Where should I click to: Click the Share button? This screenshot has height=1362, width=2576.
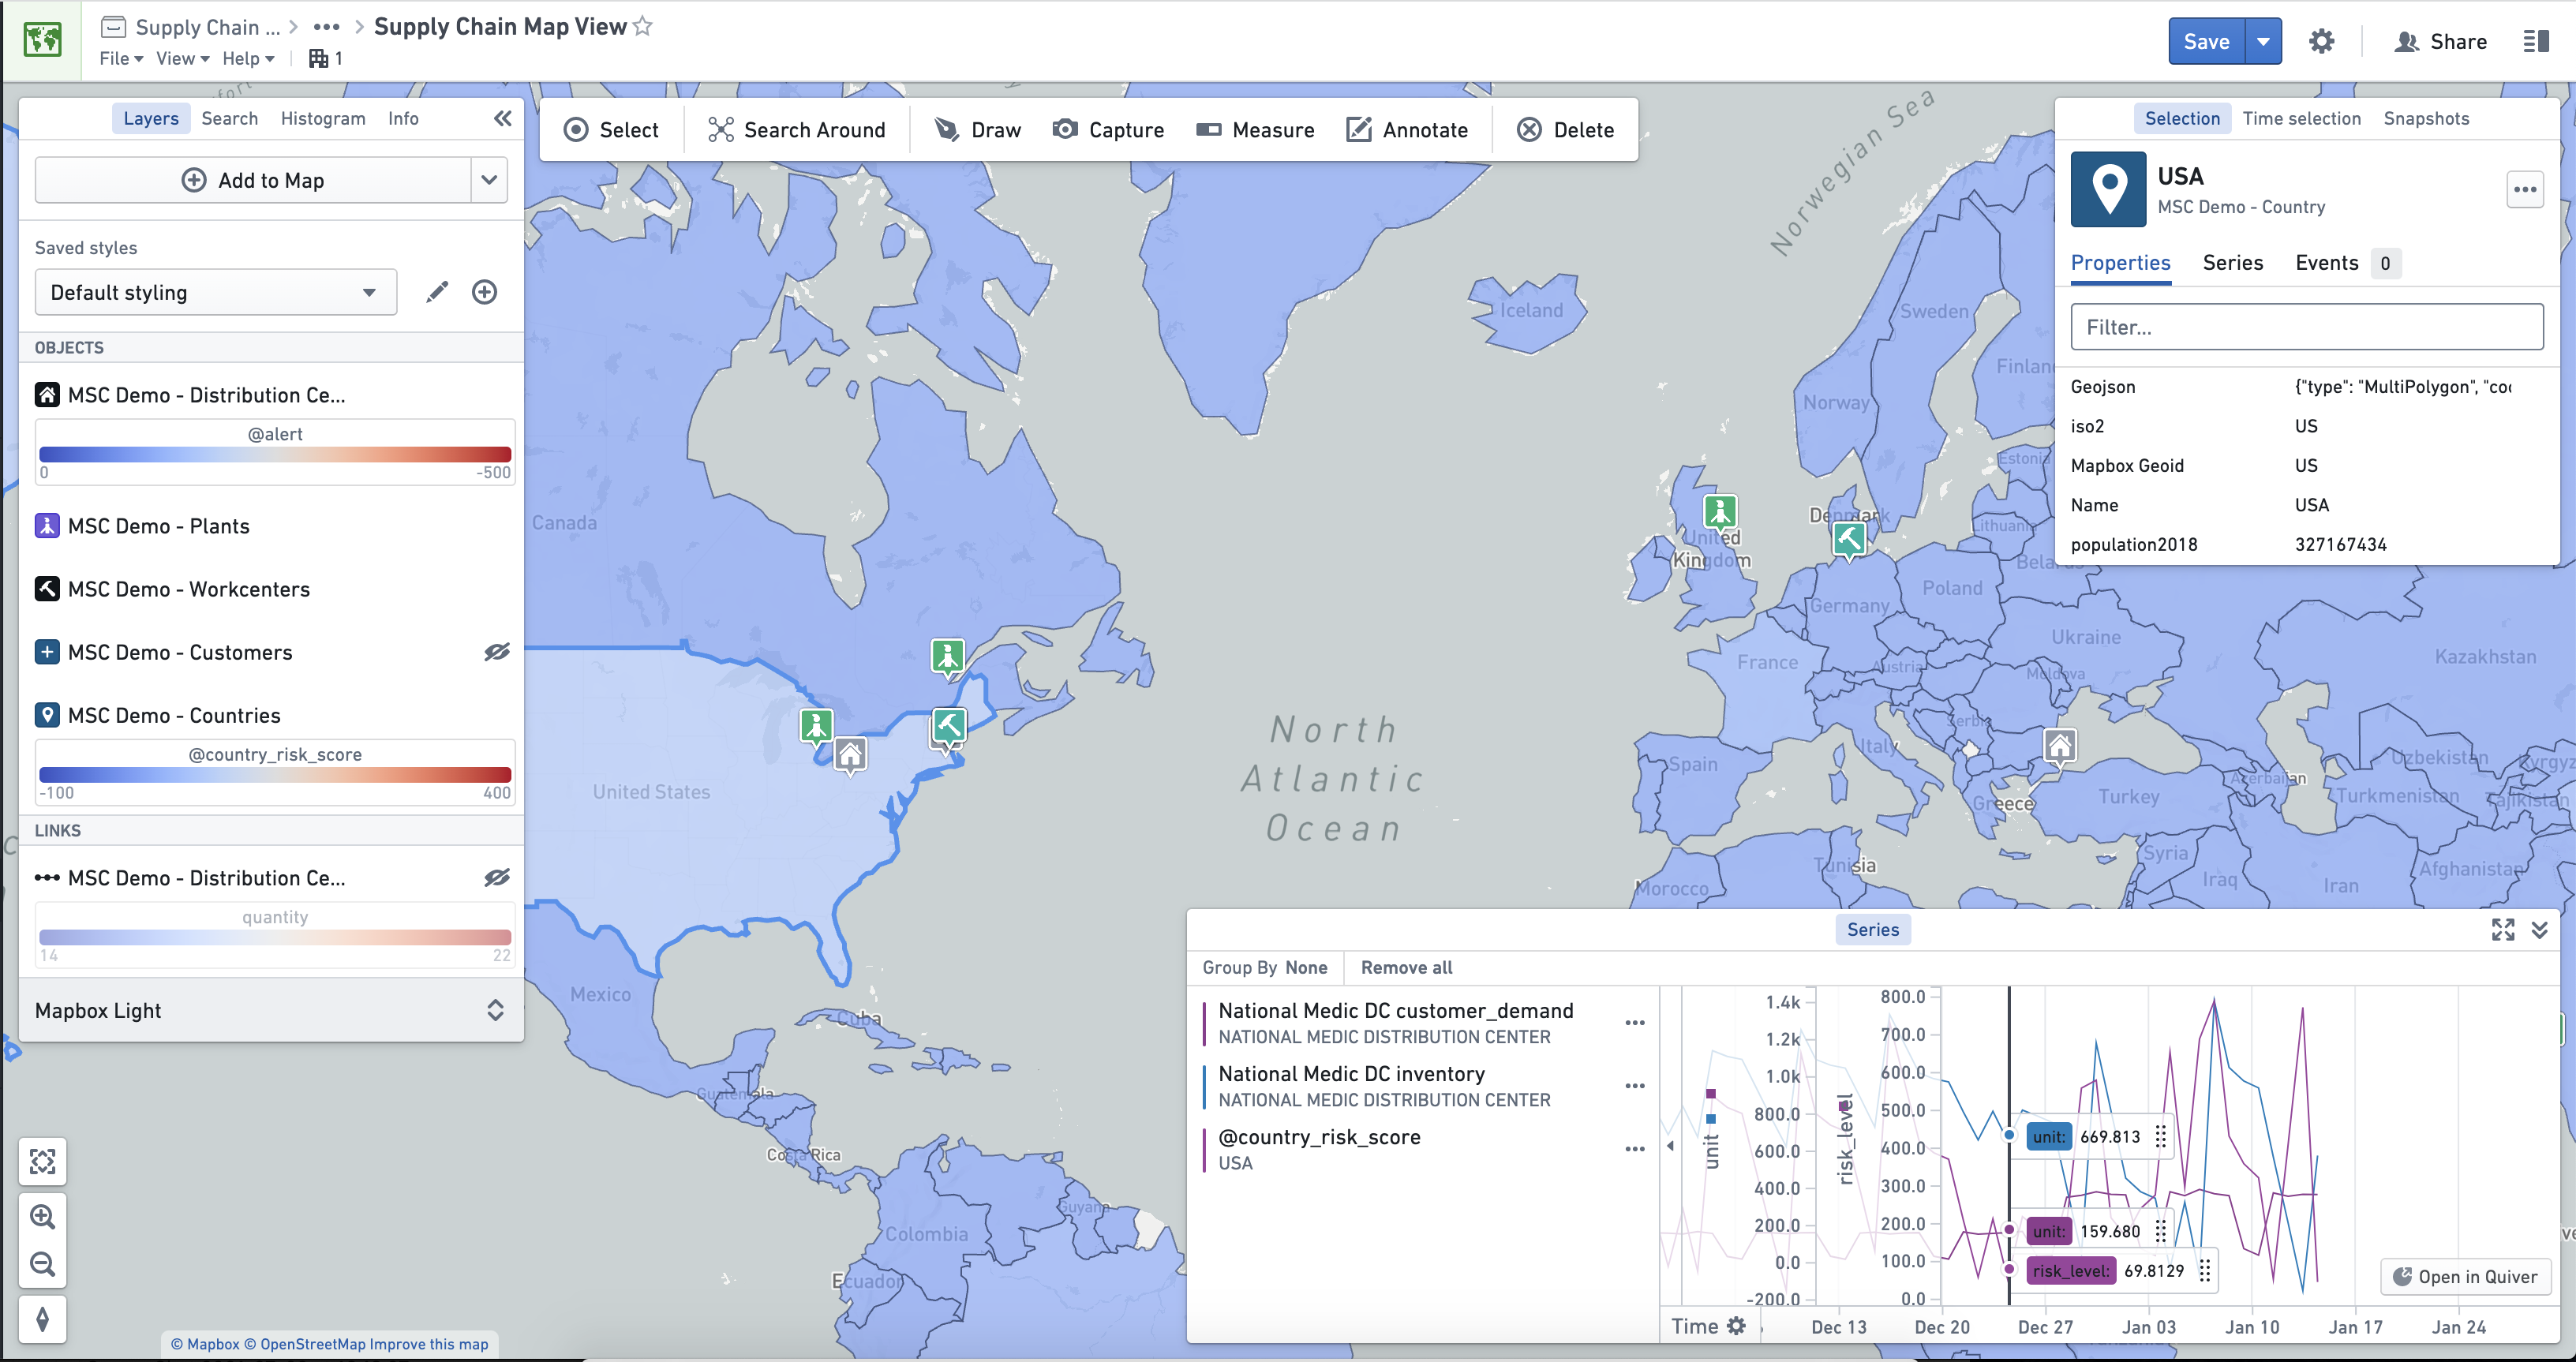2441,41
